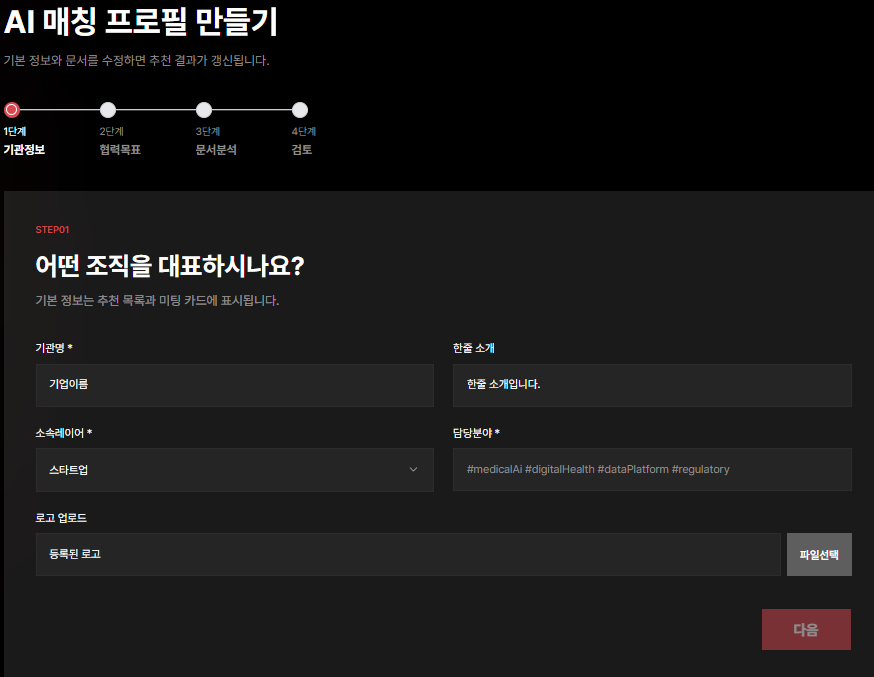The height and width of the screenshot is (677, 874).
Task: Click the 소속레이어 * label
Action: (x=64, y=433)
